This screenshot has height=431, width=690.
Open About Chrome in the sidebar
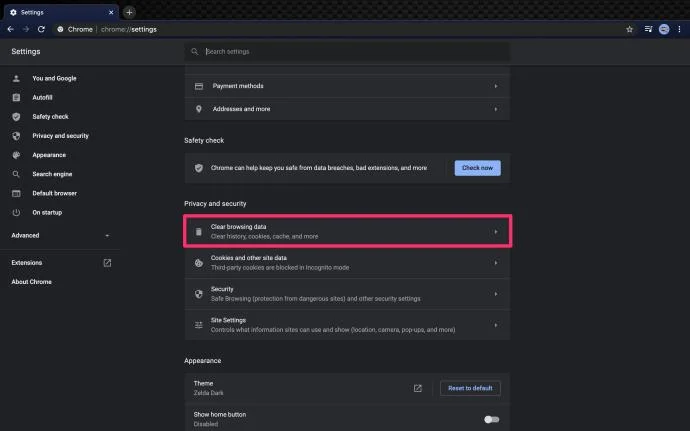[32, 282]
